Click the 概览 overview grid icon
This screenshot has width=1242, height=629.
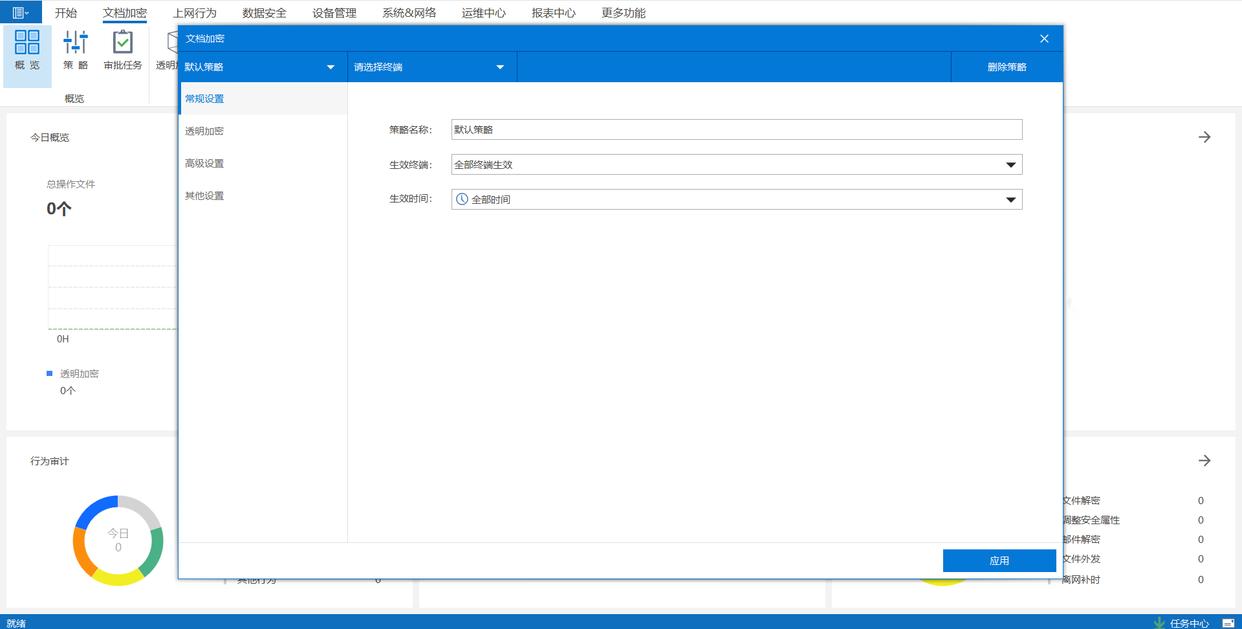(x=27, y=43)
